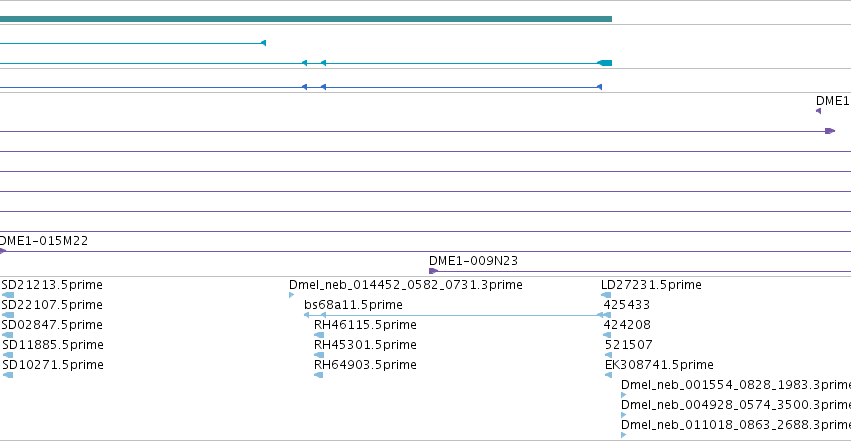Click the RH64903.5prime feature label
The height and width of the screenshot is (441, 851).
(365, 365)
